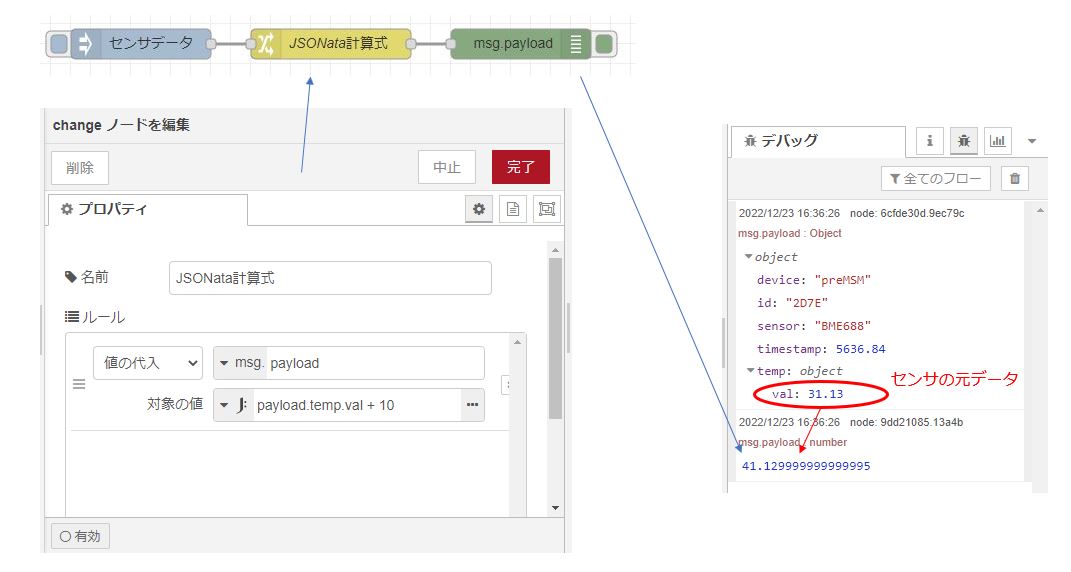This screenshot has width=1071, height=572.
Task: Open the 値の代入 rule action dropdown
Action: (148, 363)
